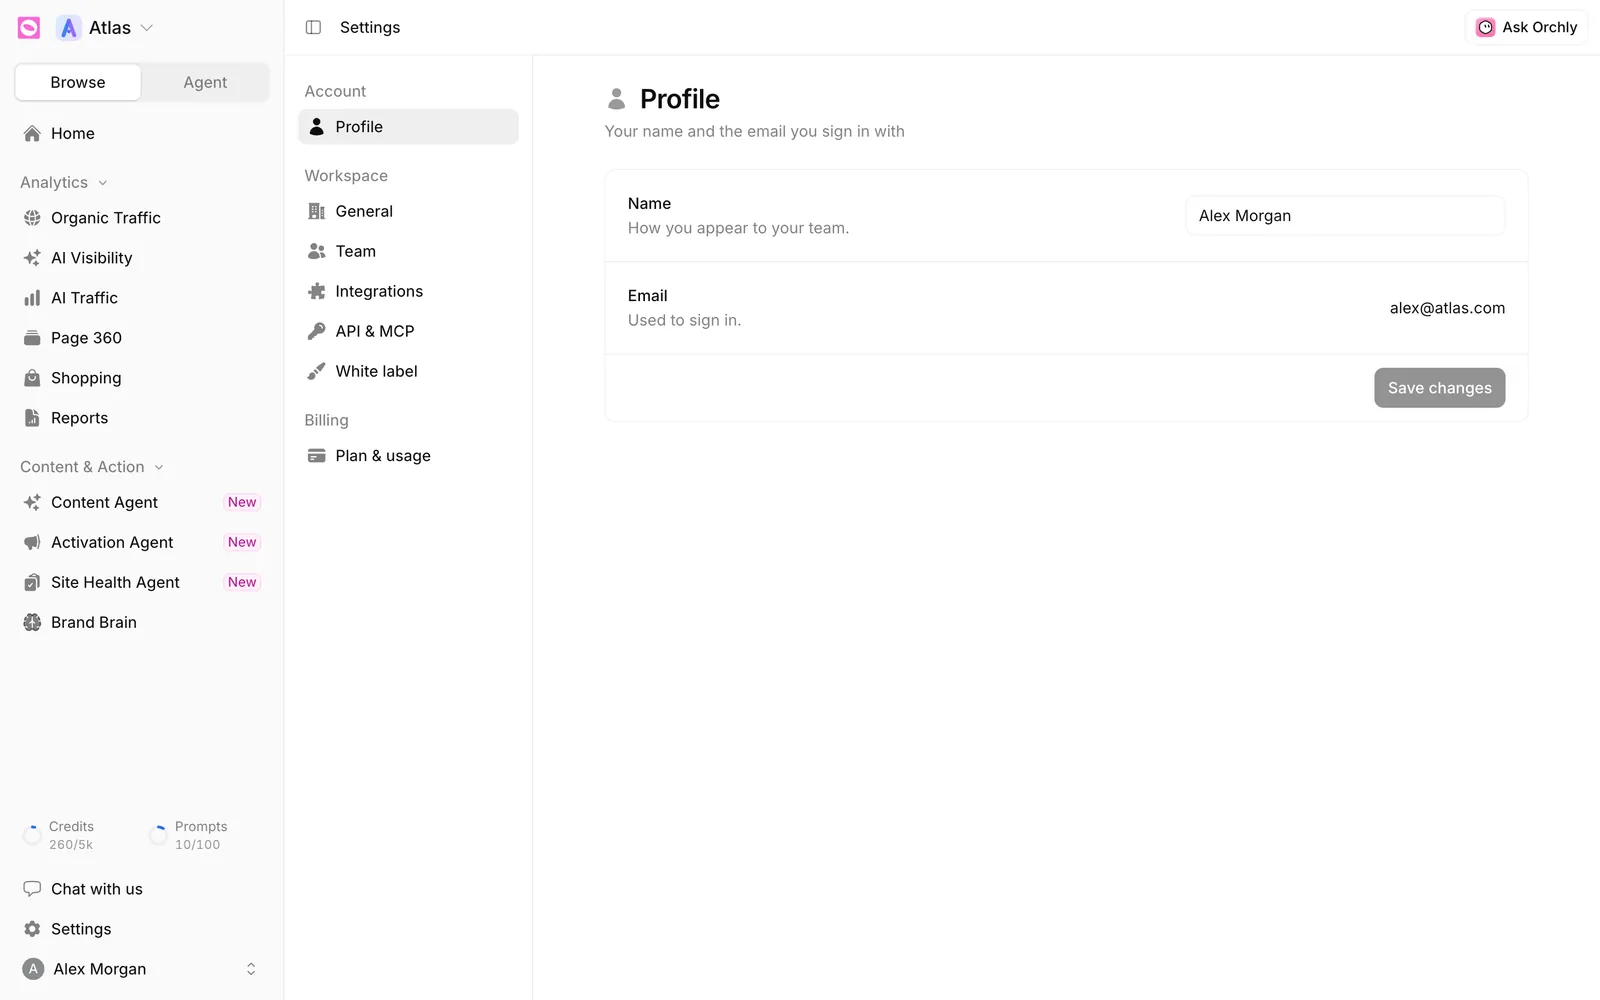
Task: Click the pink Orchly logo icon
Action: coord(29,28)
